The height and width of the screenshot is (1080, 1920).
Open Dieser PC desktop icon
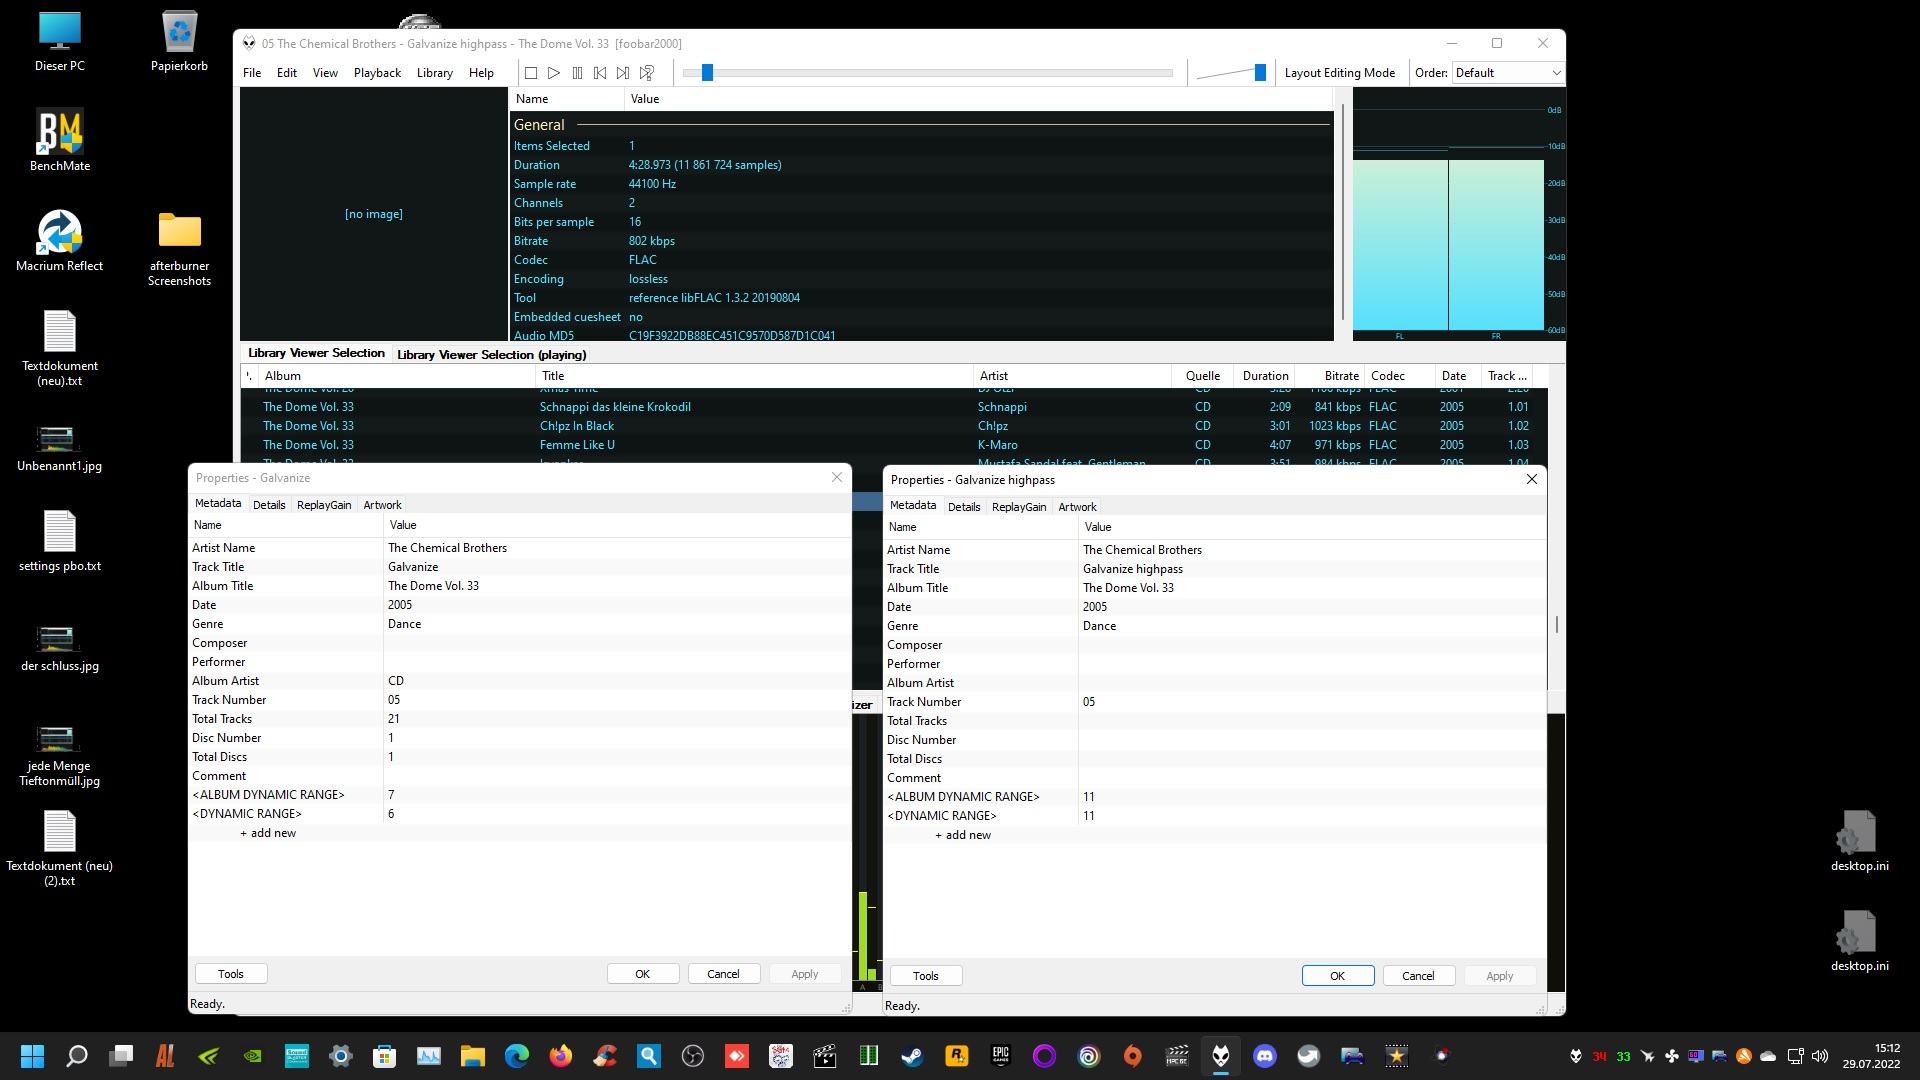pos(60,41)
